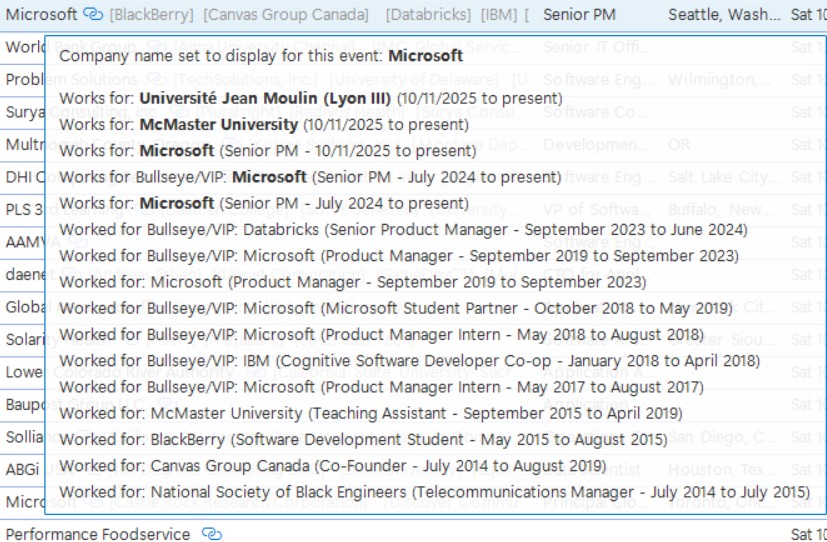Click the Université Jean Moulin (Lyon III) entry
Screen dimensions: 827x542
(x=264, y=99)
